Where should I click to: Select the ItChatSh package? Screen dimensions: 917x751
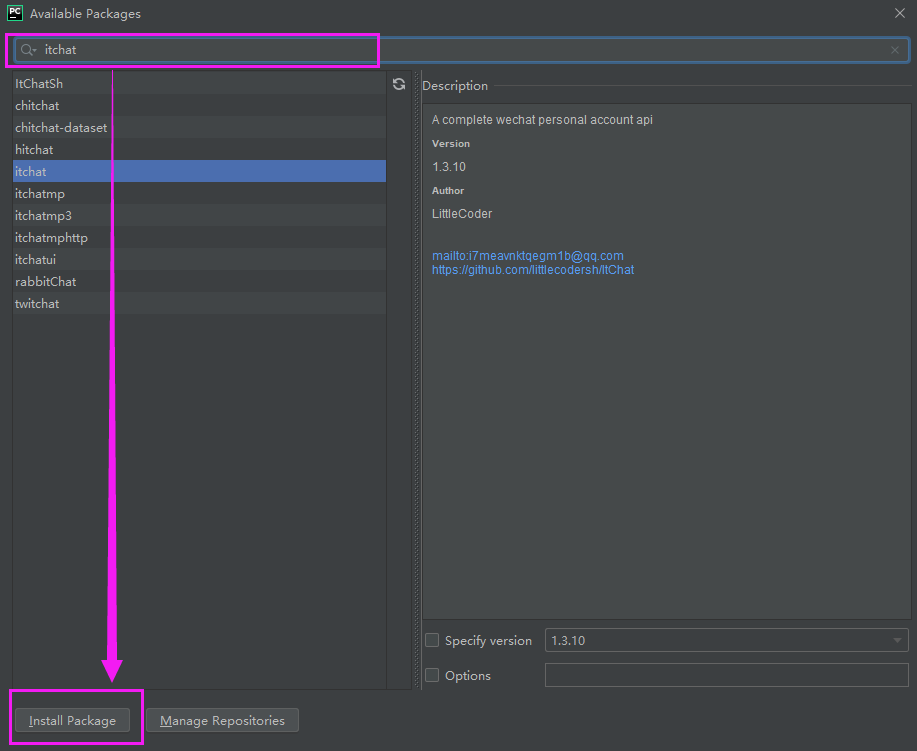(199, 84)
